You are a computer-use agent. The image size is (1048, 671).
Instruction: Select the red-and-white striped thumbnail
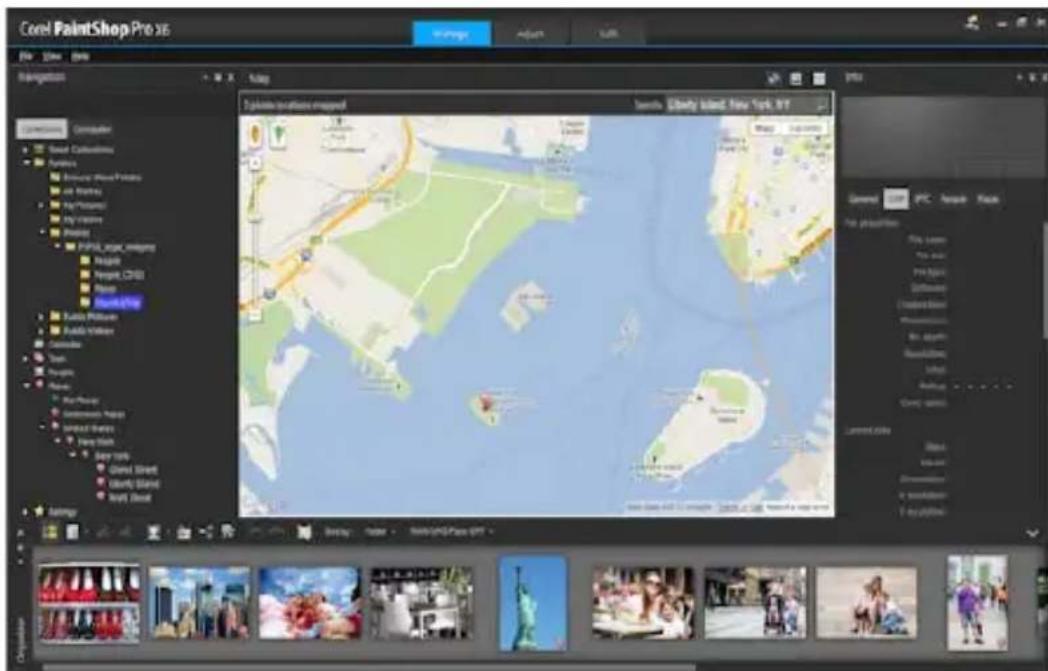[90, 603]
